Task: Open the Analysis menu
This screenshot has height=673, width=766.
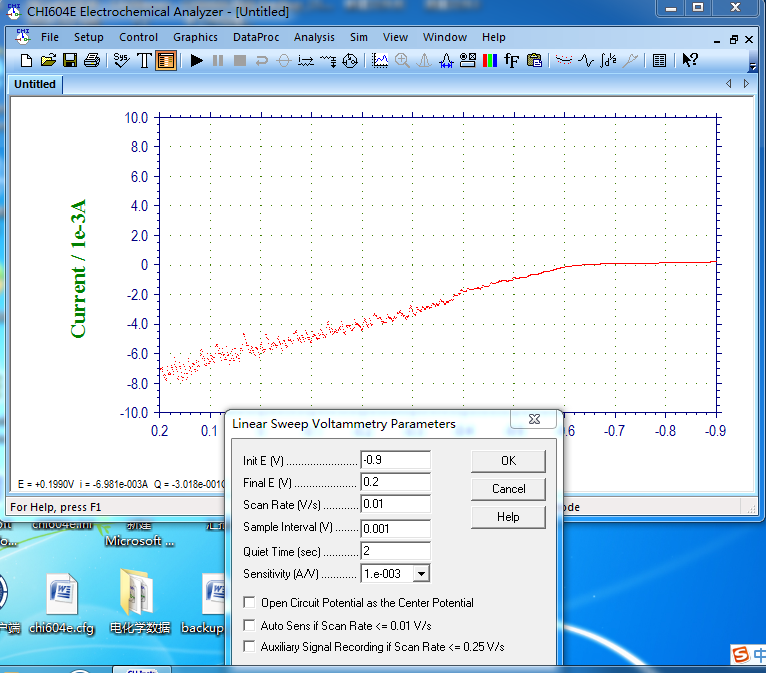Action: (x=314, y=37)
